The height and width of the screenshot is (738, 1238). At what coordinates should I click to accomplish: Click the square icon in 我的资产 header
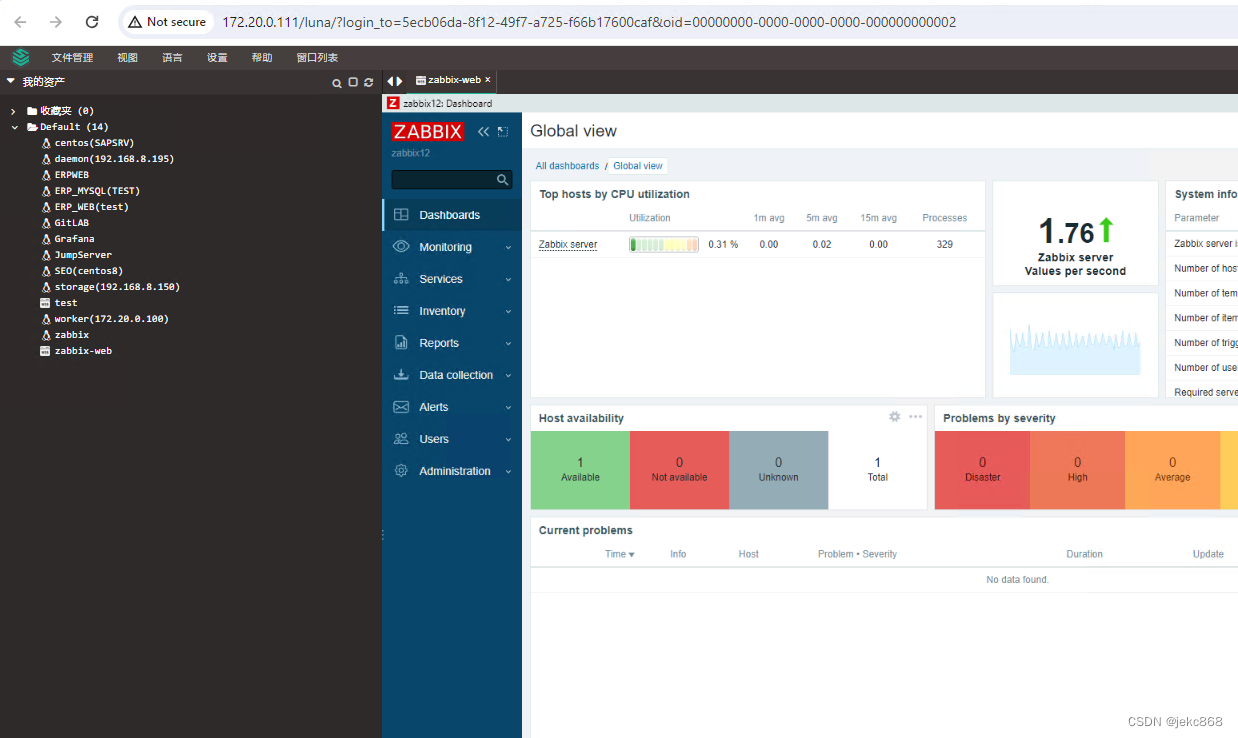pyautogui.click(x=353, y=82)
